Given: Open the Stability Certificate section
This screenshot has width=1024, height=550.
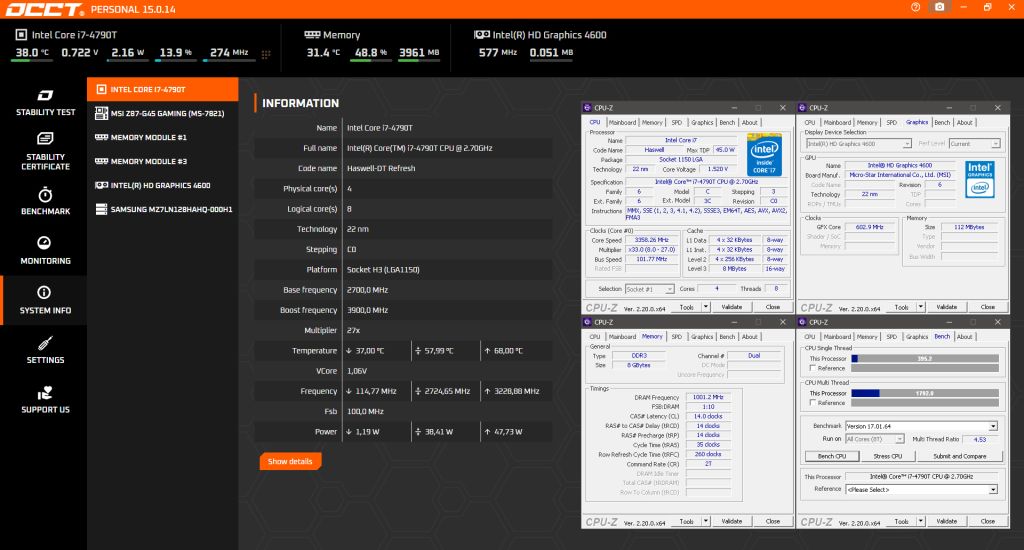Looking at the screenshot, I should 44,151.
